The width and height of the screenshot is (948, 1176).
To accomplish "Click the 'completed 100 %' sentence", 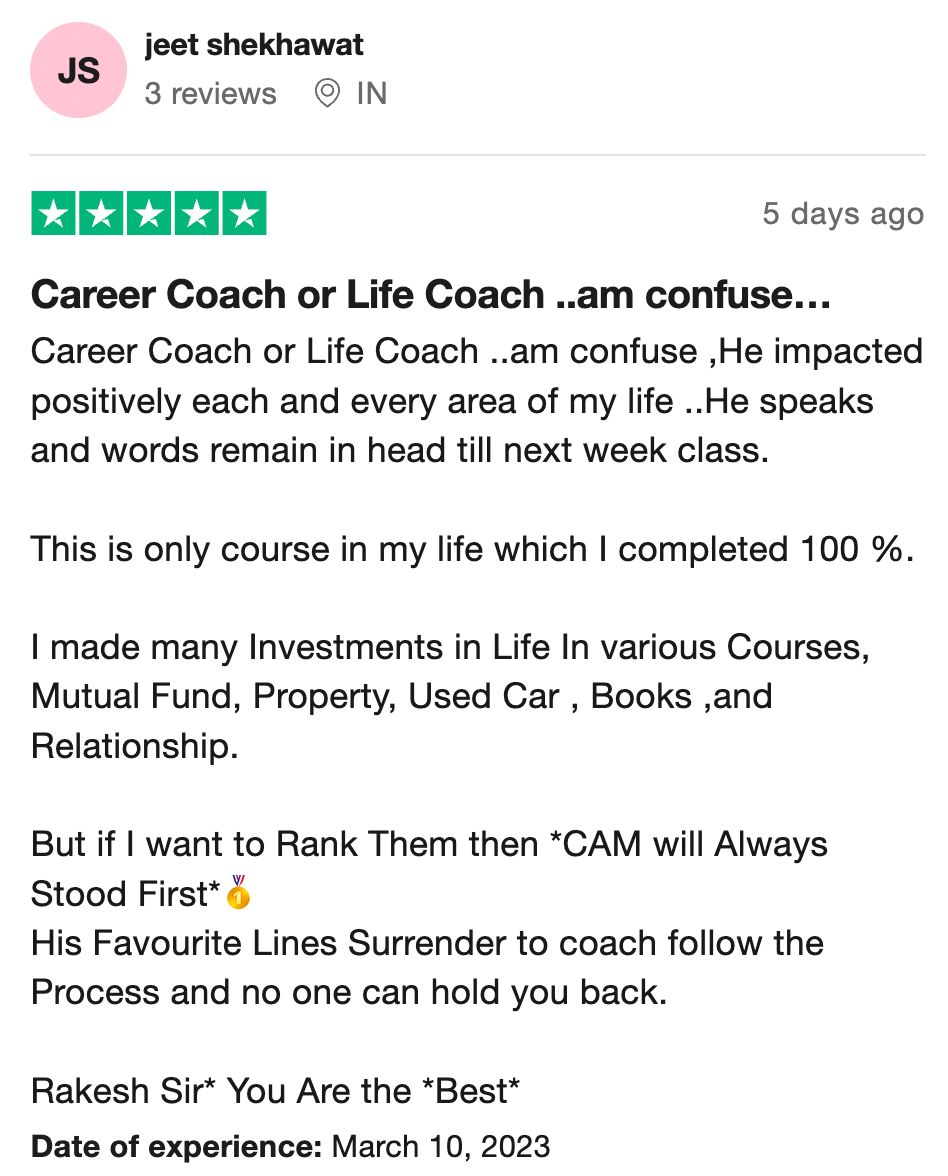I will [472, 549].
